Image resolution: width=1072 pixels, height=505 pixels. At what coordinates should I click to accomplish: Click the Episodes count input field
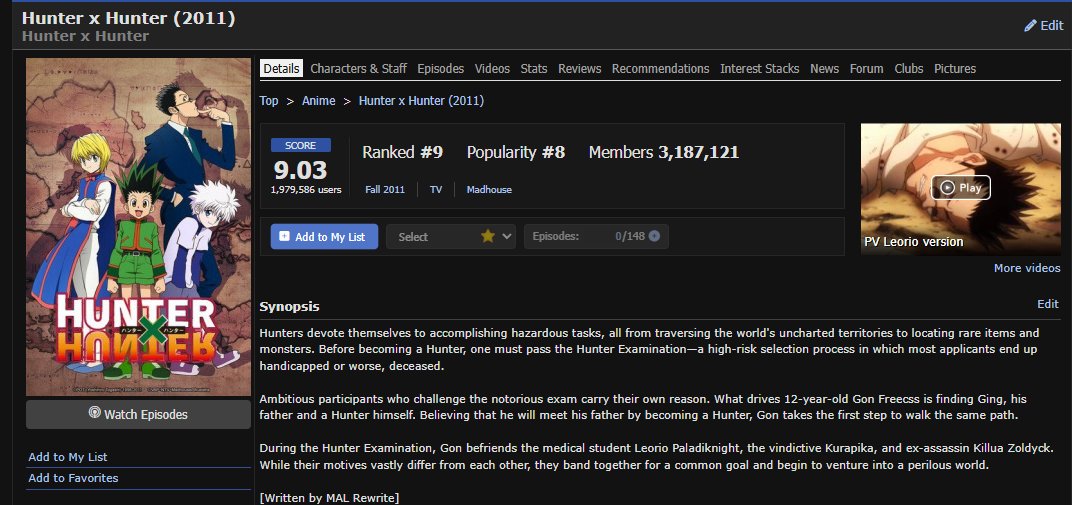[596, 236]
